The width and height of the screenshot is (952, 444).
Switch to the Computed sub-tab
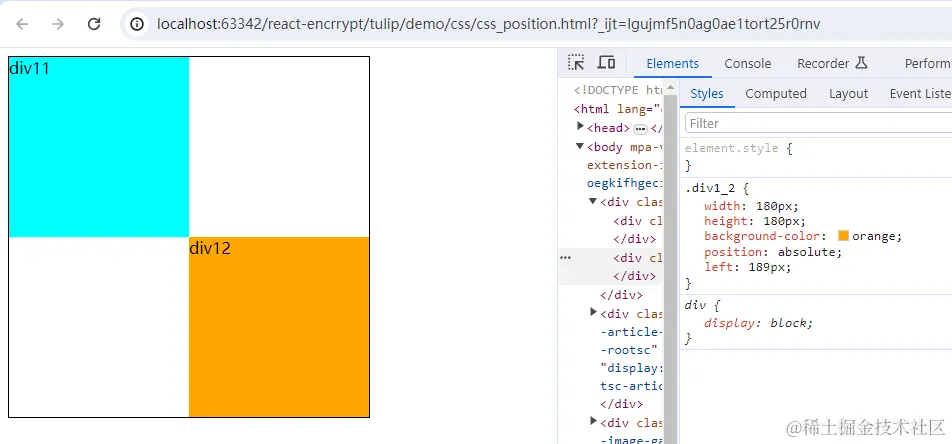[x=776, y=94]
